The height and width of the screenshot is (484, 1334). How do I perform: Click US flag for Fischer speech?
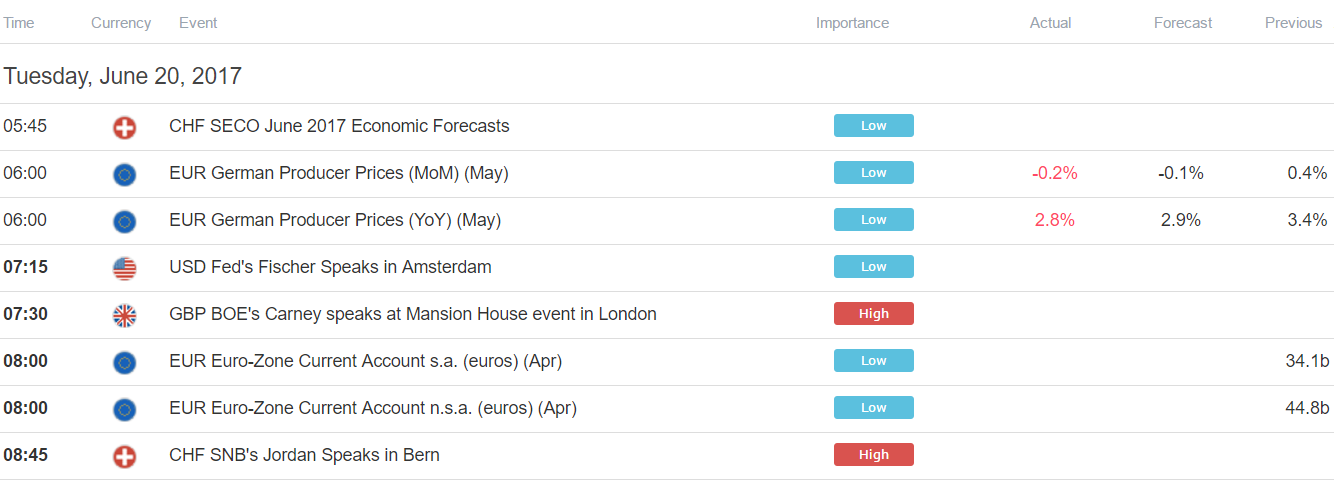(124, 268)
